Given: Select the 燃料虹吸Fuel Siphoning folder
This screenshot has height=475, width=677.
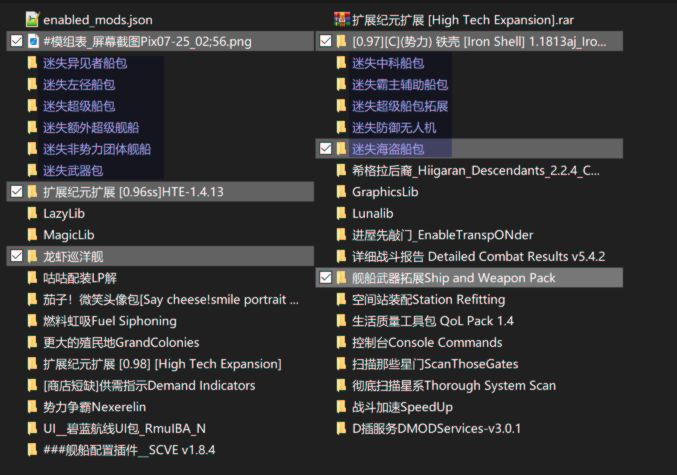Looking at the screenshot, I should (x=110, y=321).
